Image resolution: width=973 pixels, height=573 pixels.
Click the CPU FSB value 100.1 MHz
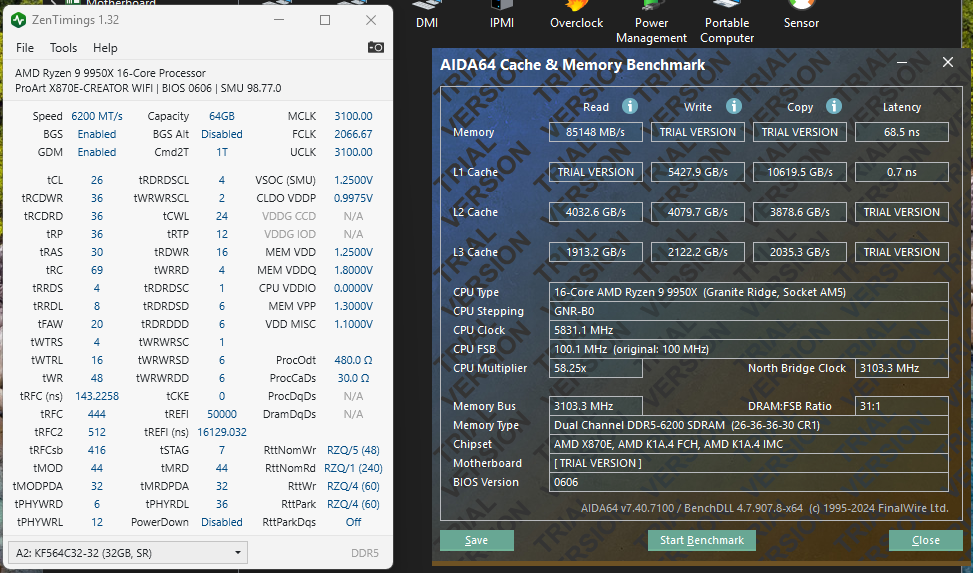tap(749, 349)
